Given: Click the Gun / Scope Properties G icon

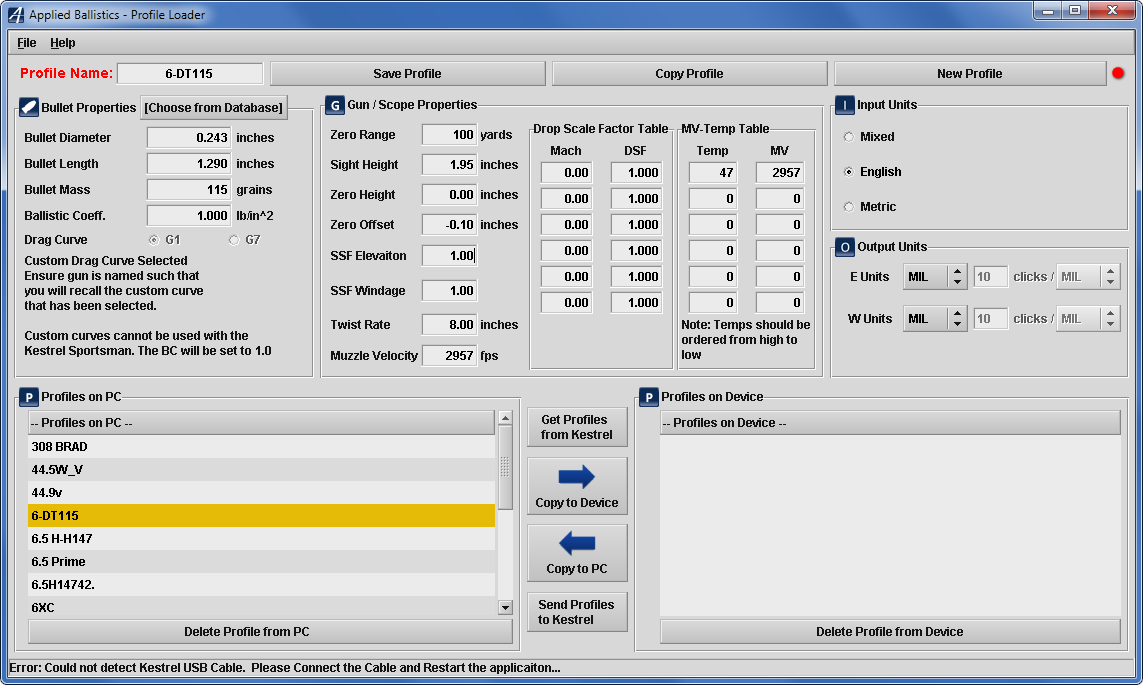Looking at the screenshot, I should (x=335, y=105).
